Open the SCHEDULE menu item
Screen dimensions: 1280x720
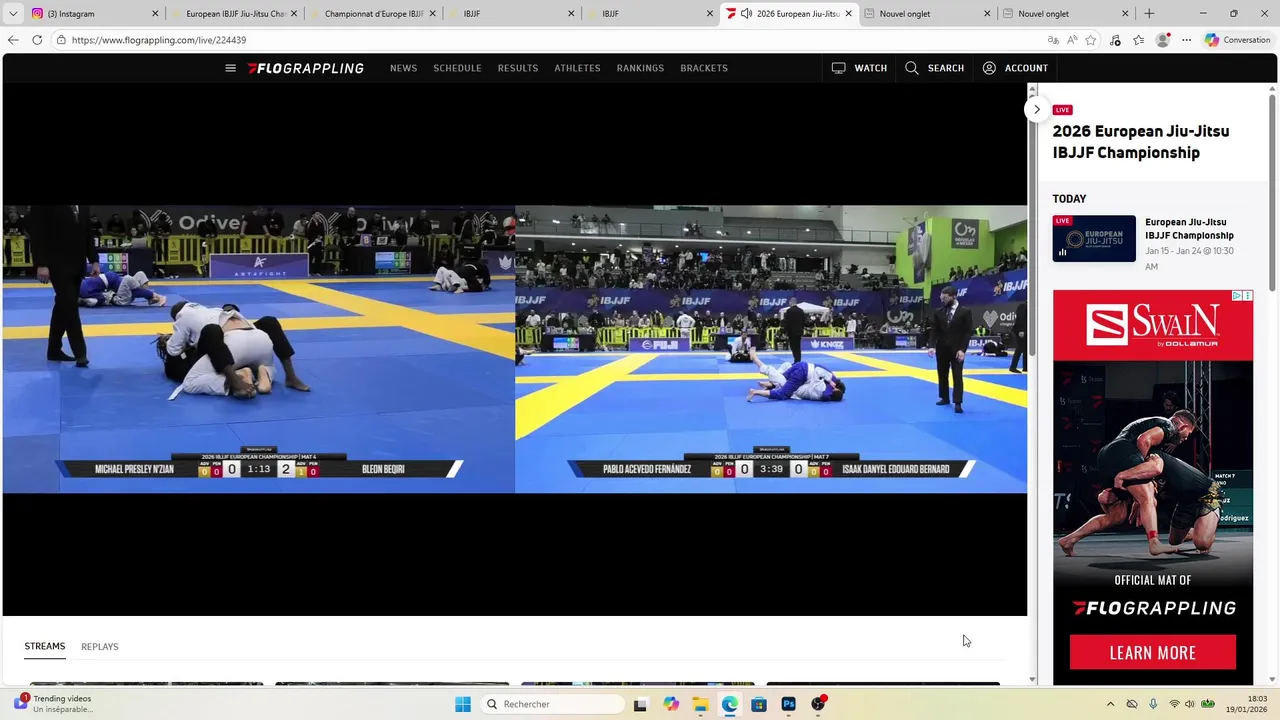(457, 68)
